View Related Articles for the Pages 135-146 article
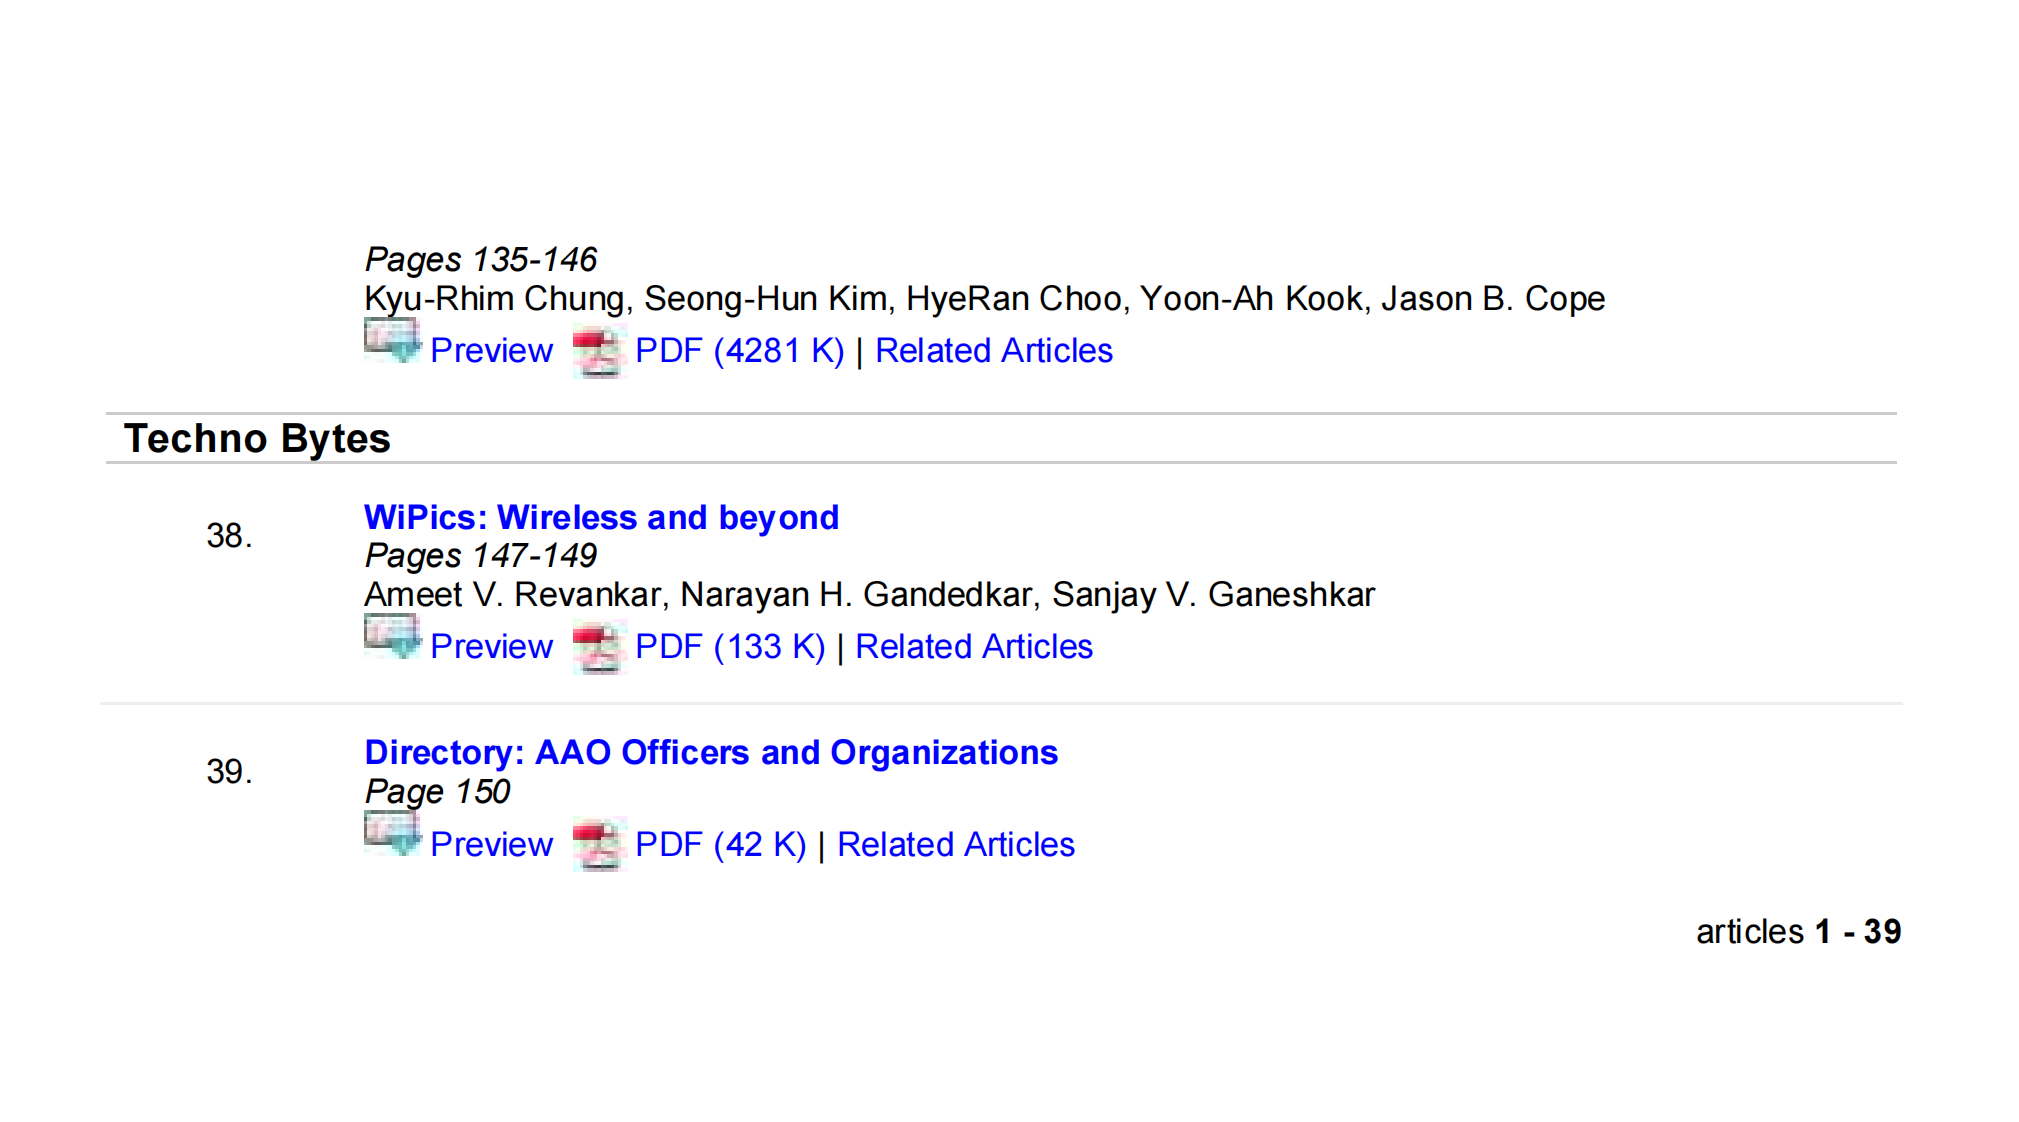2019x1122 pixels. (x=993, y=351)
